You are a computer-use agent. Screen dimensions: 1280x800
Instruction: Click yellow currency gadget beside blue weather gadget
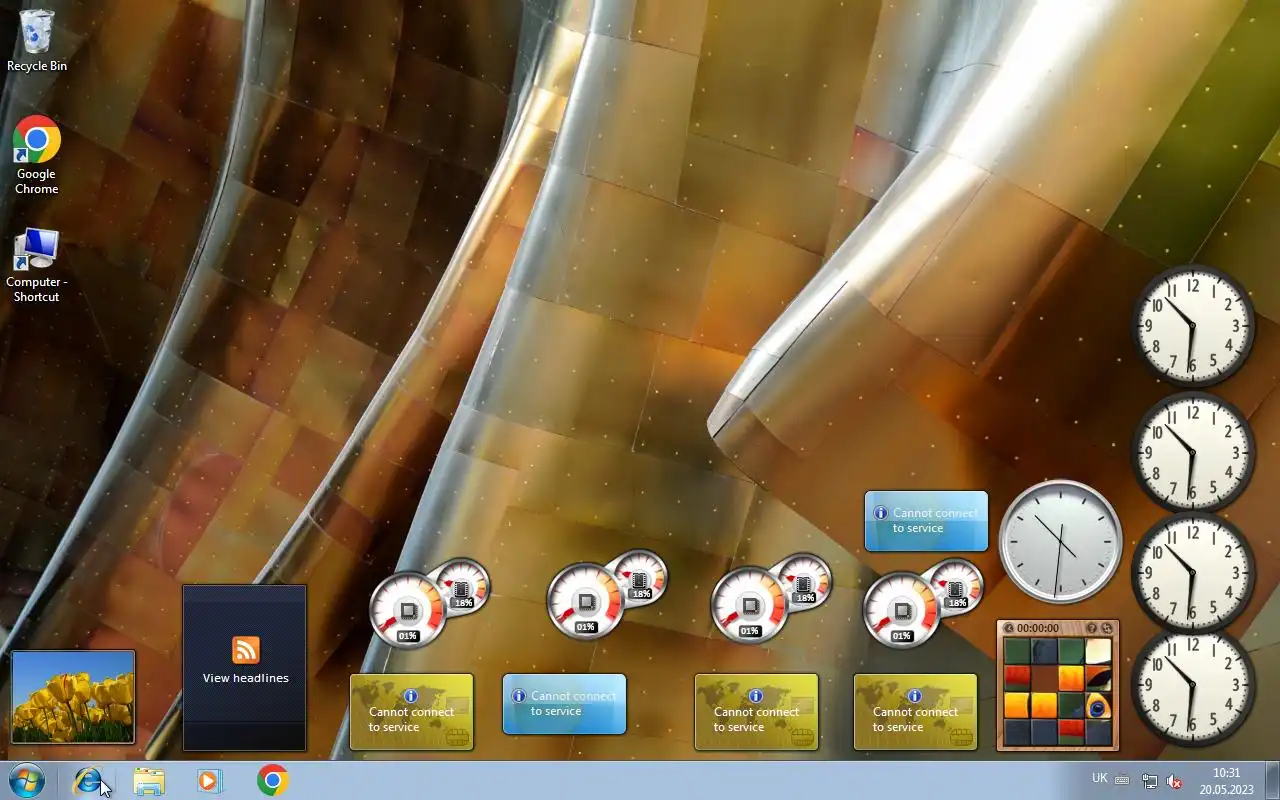756,712
